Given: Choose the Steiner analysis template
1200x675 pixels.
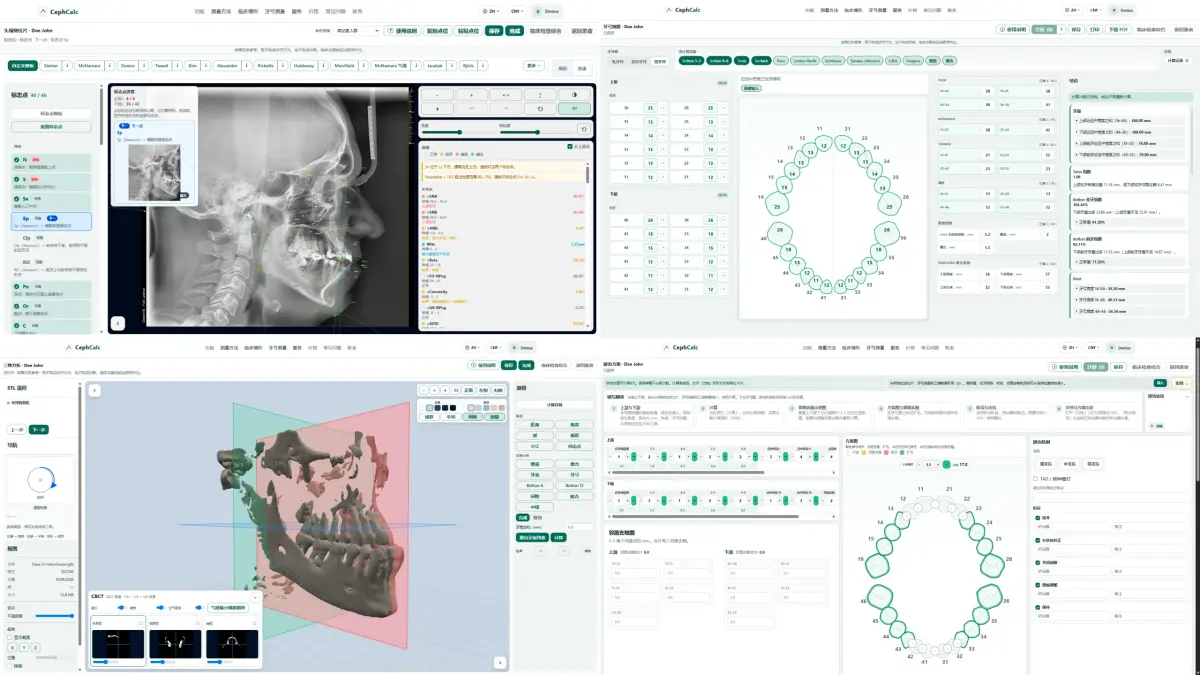Looking at the screenshot, I should 51,65.
